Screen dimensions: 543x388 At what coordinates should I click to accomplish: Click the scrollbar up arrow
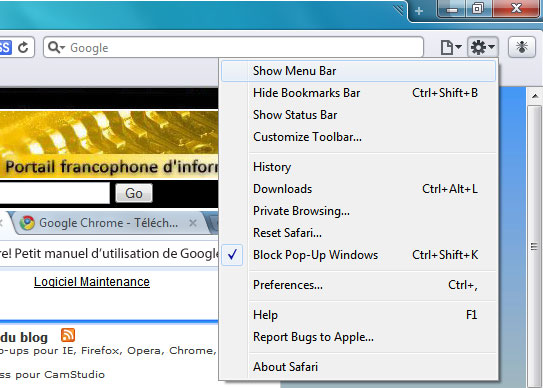point(535,96)
